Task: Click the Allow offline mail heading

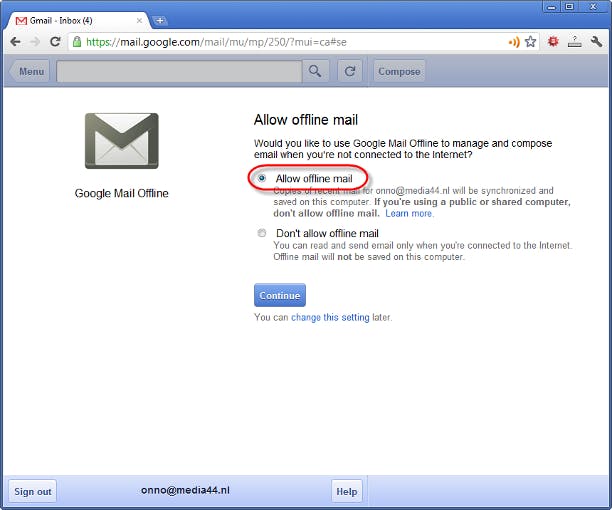Action: pyautogui.click(x=306, y=120)
